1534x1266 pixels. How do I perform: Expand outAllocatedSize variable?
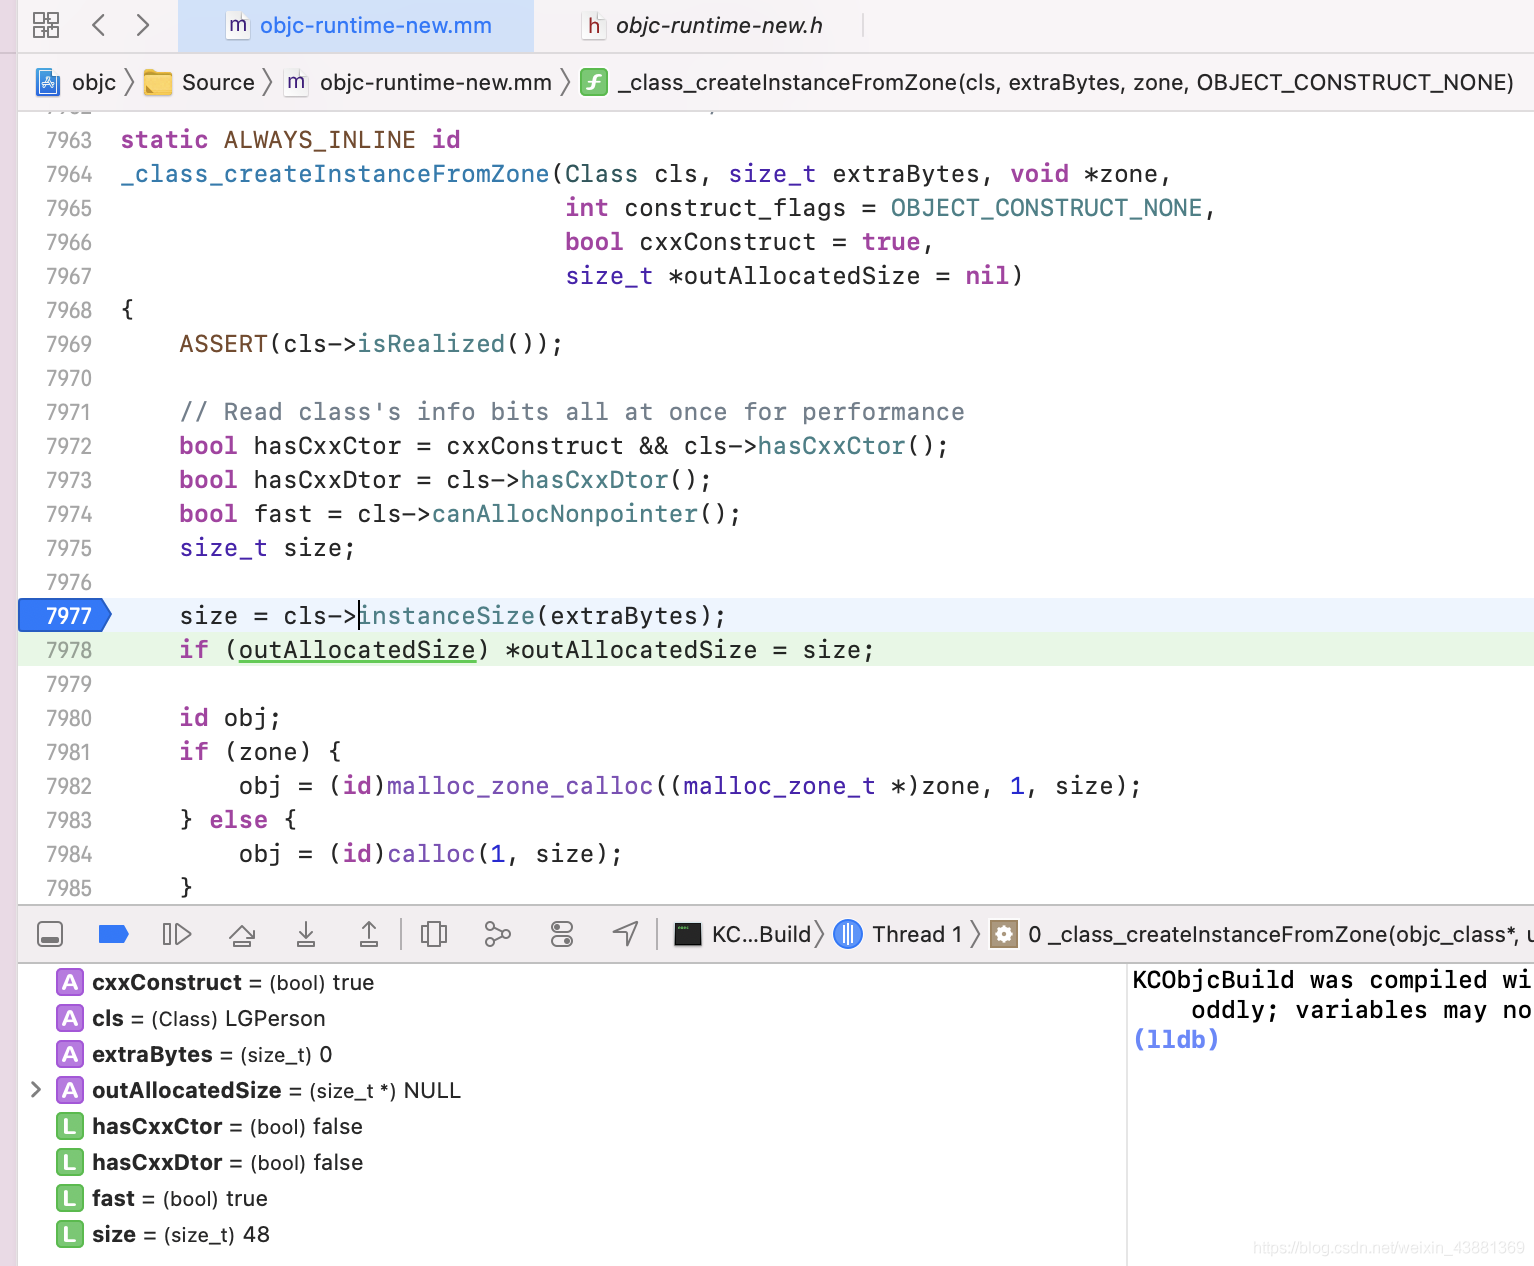coord(36,1090)
